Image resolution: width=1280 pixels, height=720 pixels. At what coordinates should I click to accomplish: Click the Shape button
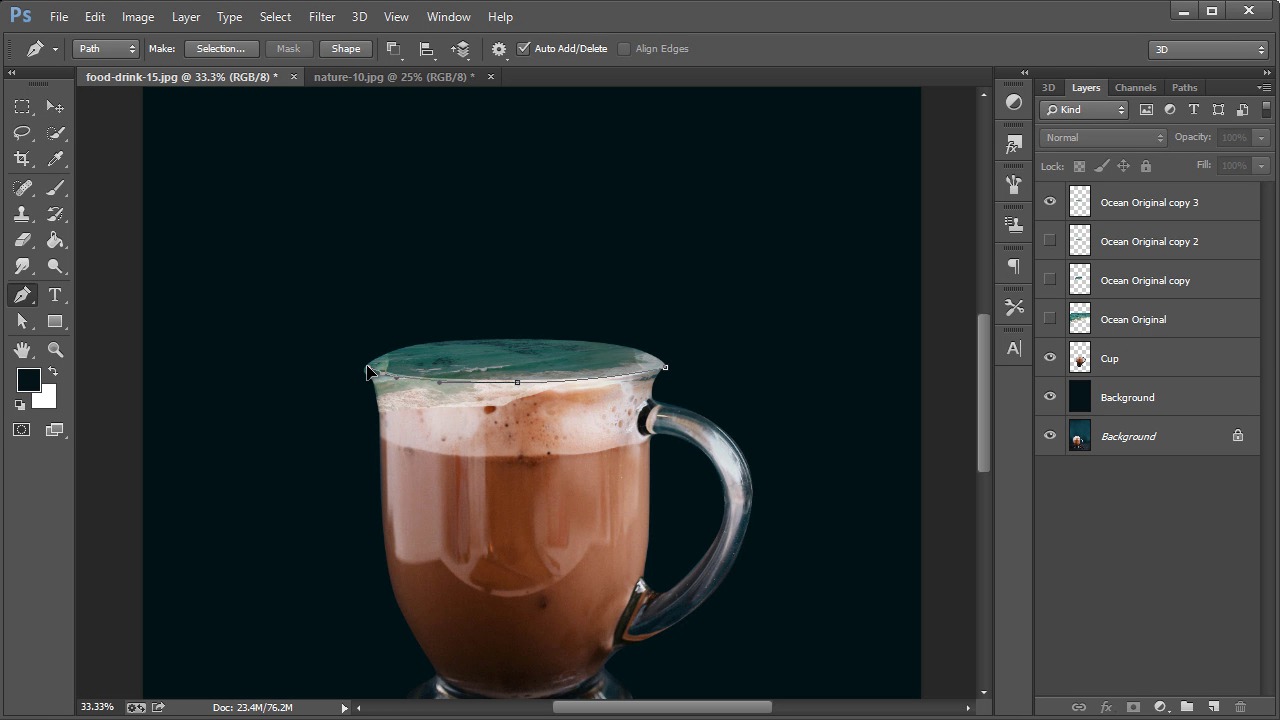[346, 49]
